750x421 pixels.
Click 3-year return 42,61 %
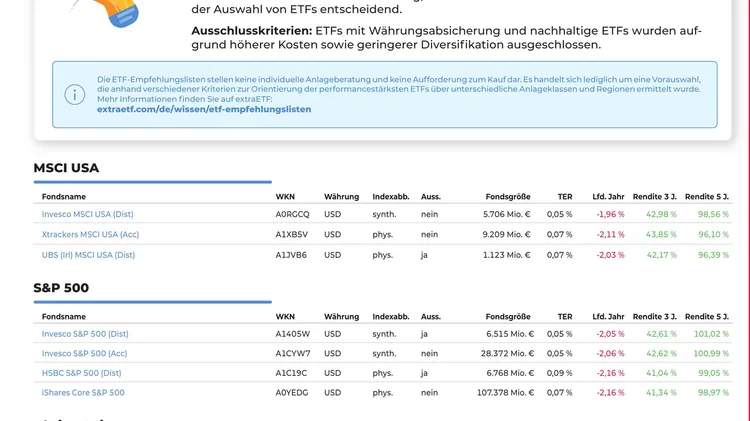[x=662, y=334]
